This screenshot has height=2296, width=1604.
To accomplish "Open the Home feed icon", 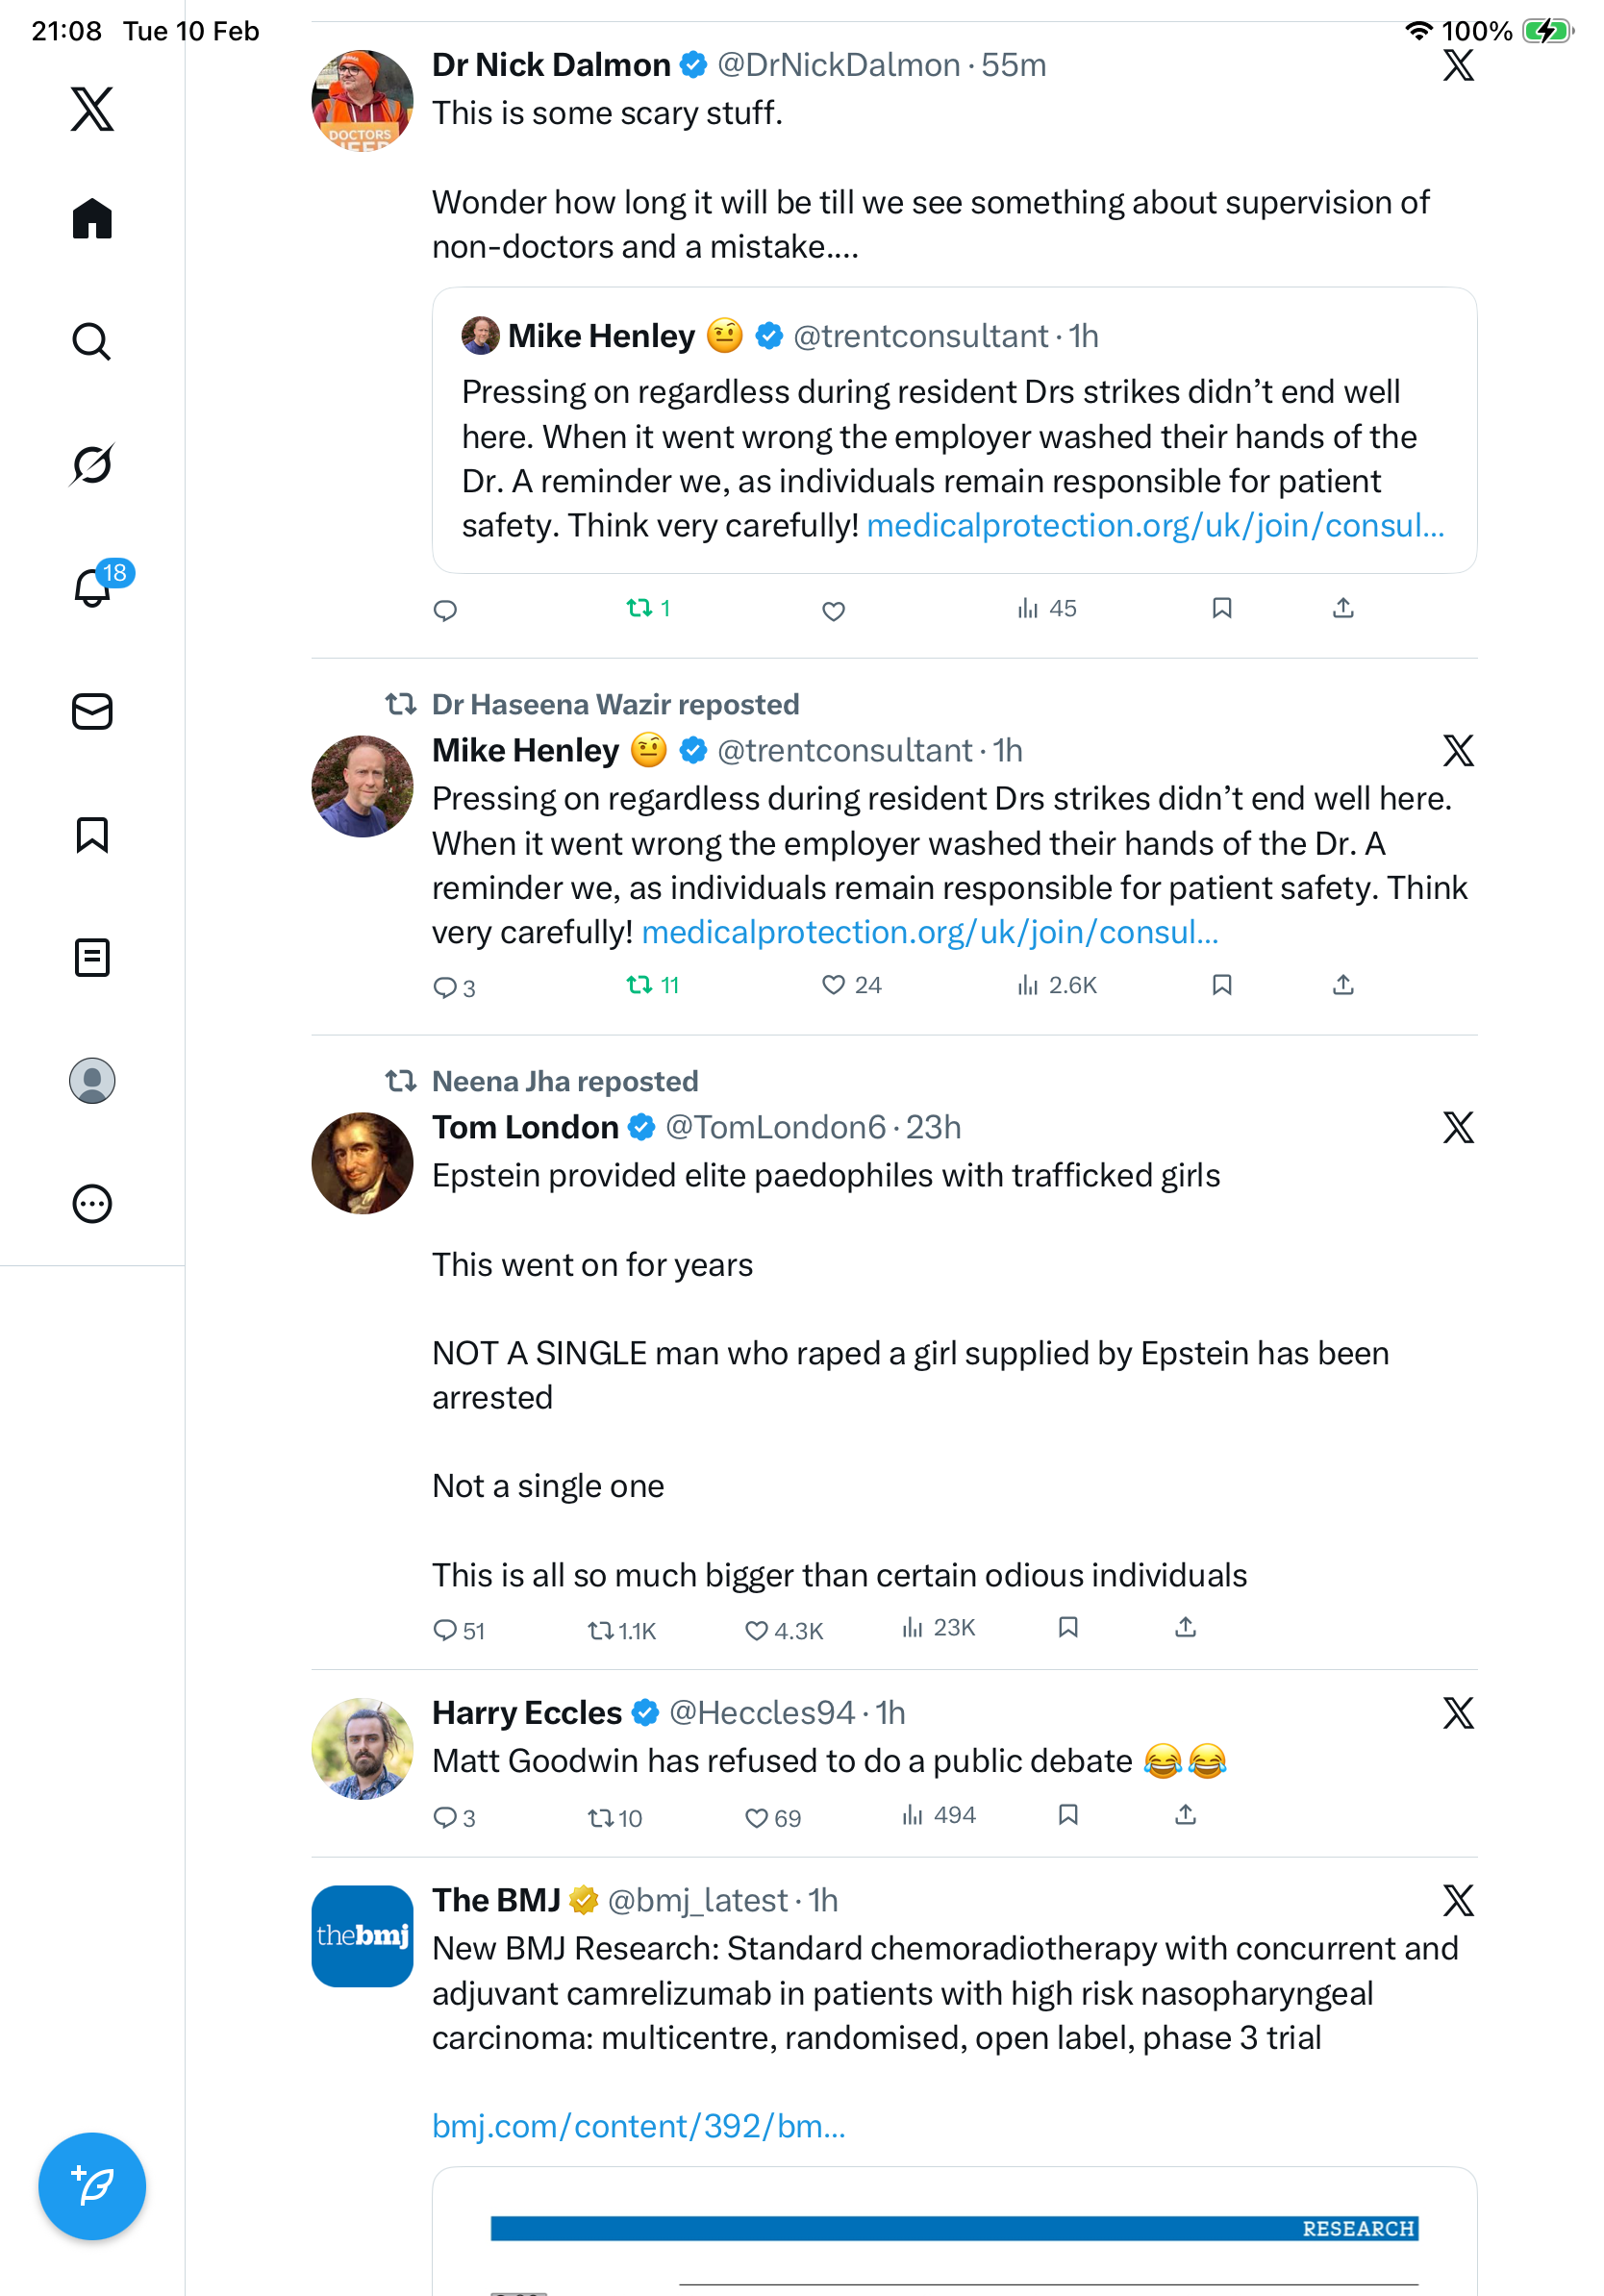I will 92,218.
